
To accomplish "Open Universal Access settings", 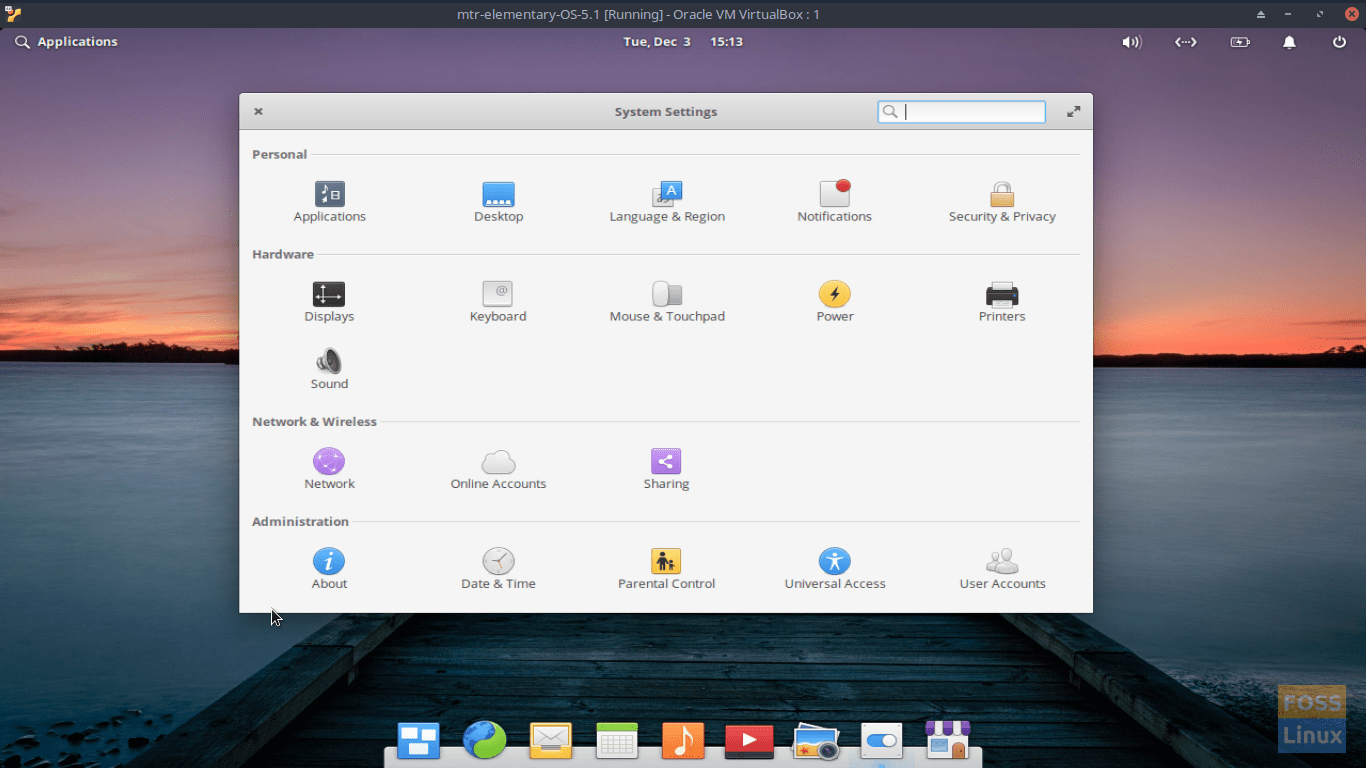I will [834, 562].
